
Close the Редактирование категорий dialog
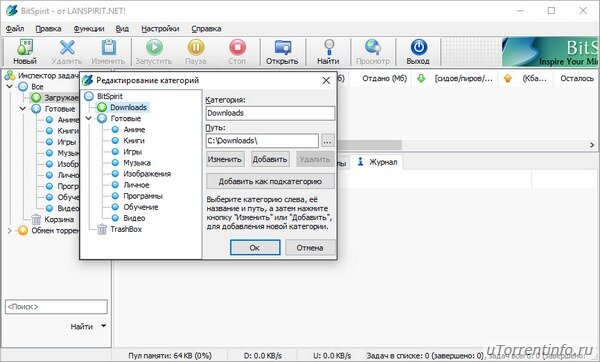(x=326, y=81)
